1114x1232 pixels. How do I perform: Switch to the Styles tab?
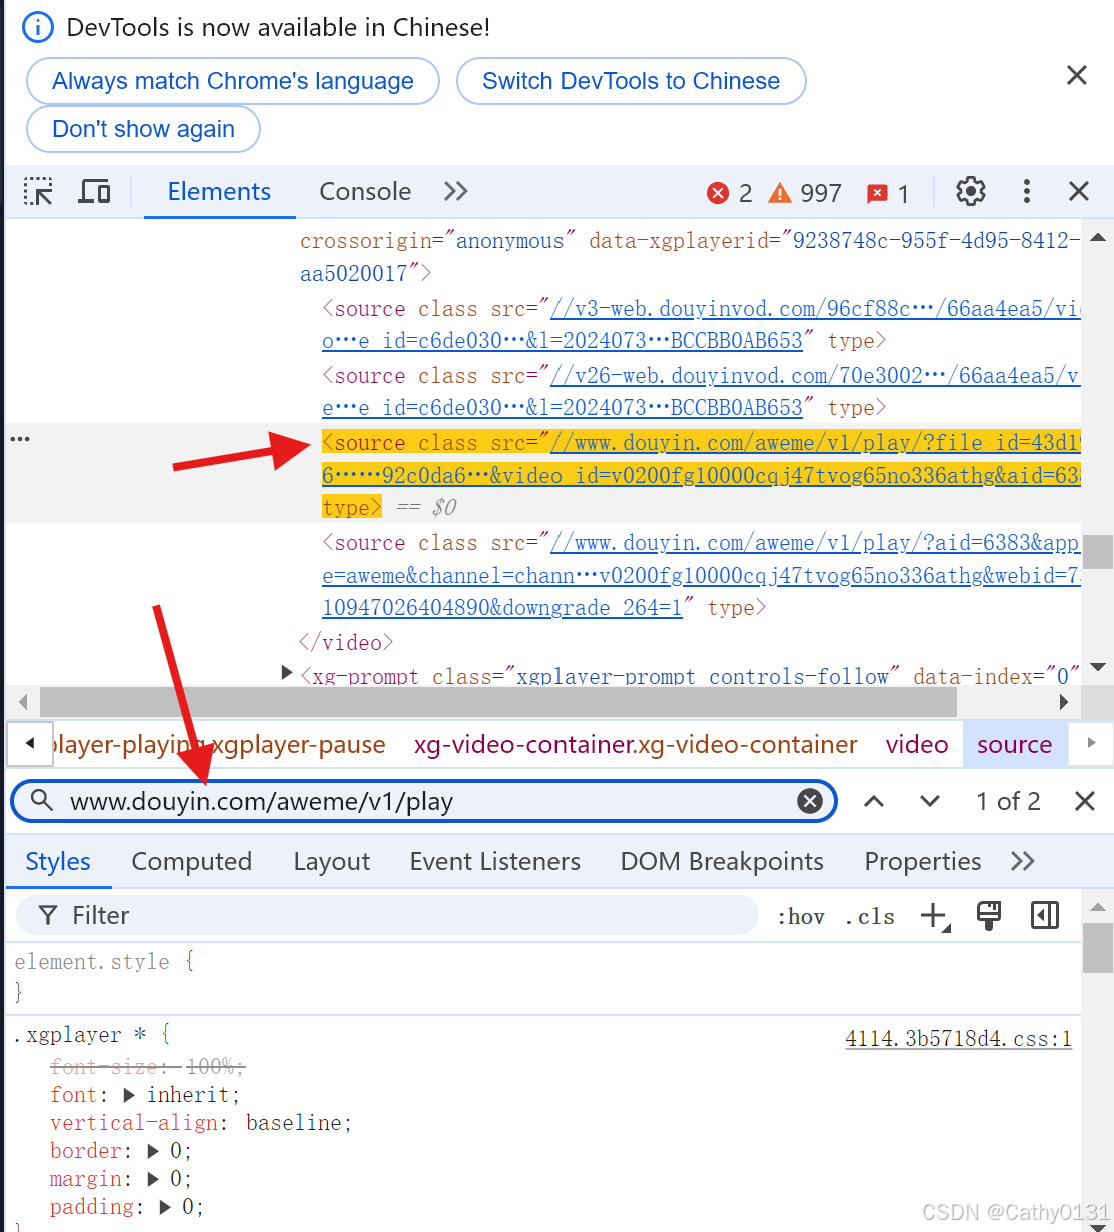pyautogui.click(x=58, y=861)
